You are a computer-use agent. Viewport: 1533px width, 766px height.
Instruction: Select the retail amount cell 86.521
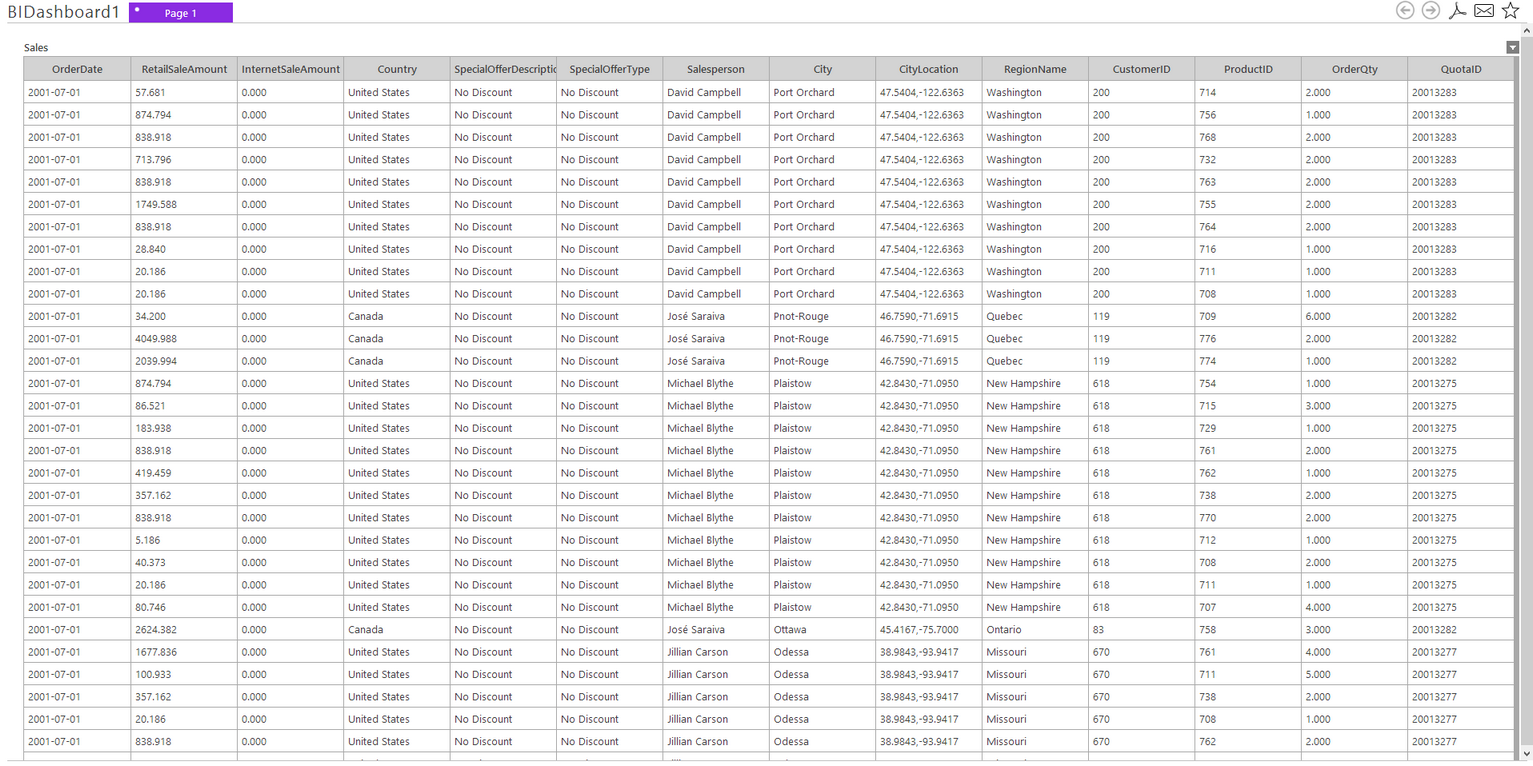pos(184,406)
